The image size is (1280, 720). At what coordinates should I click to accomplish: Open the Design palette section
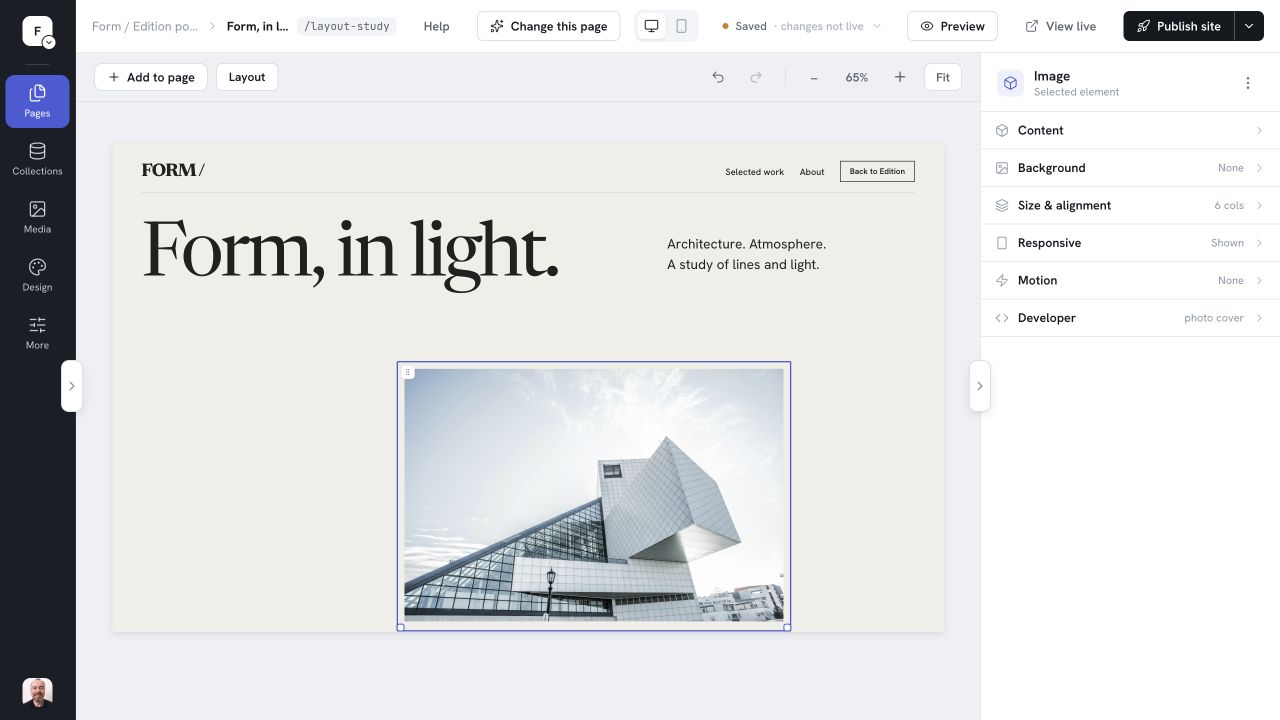coord(37,275)
